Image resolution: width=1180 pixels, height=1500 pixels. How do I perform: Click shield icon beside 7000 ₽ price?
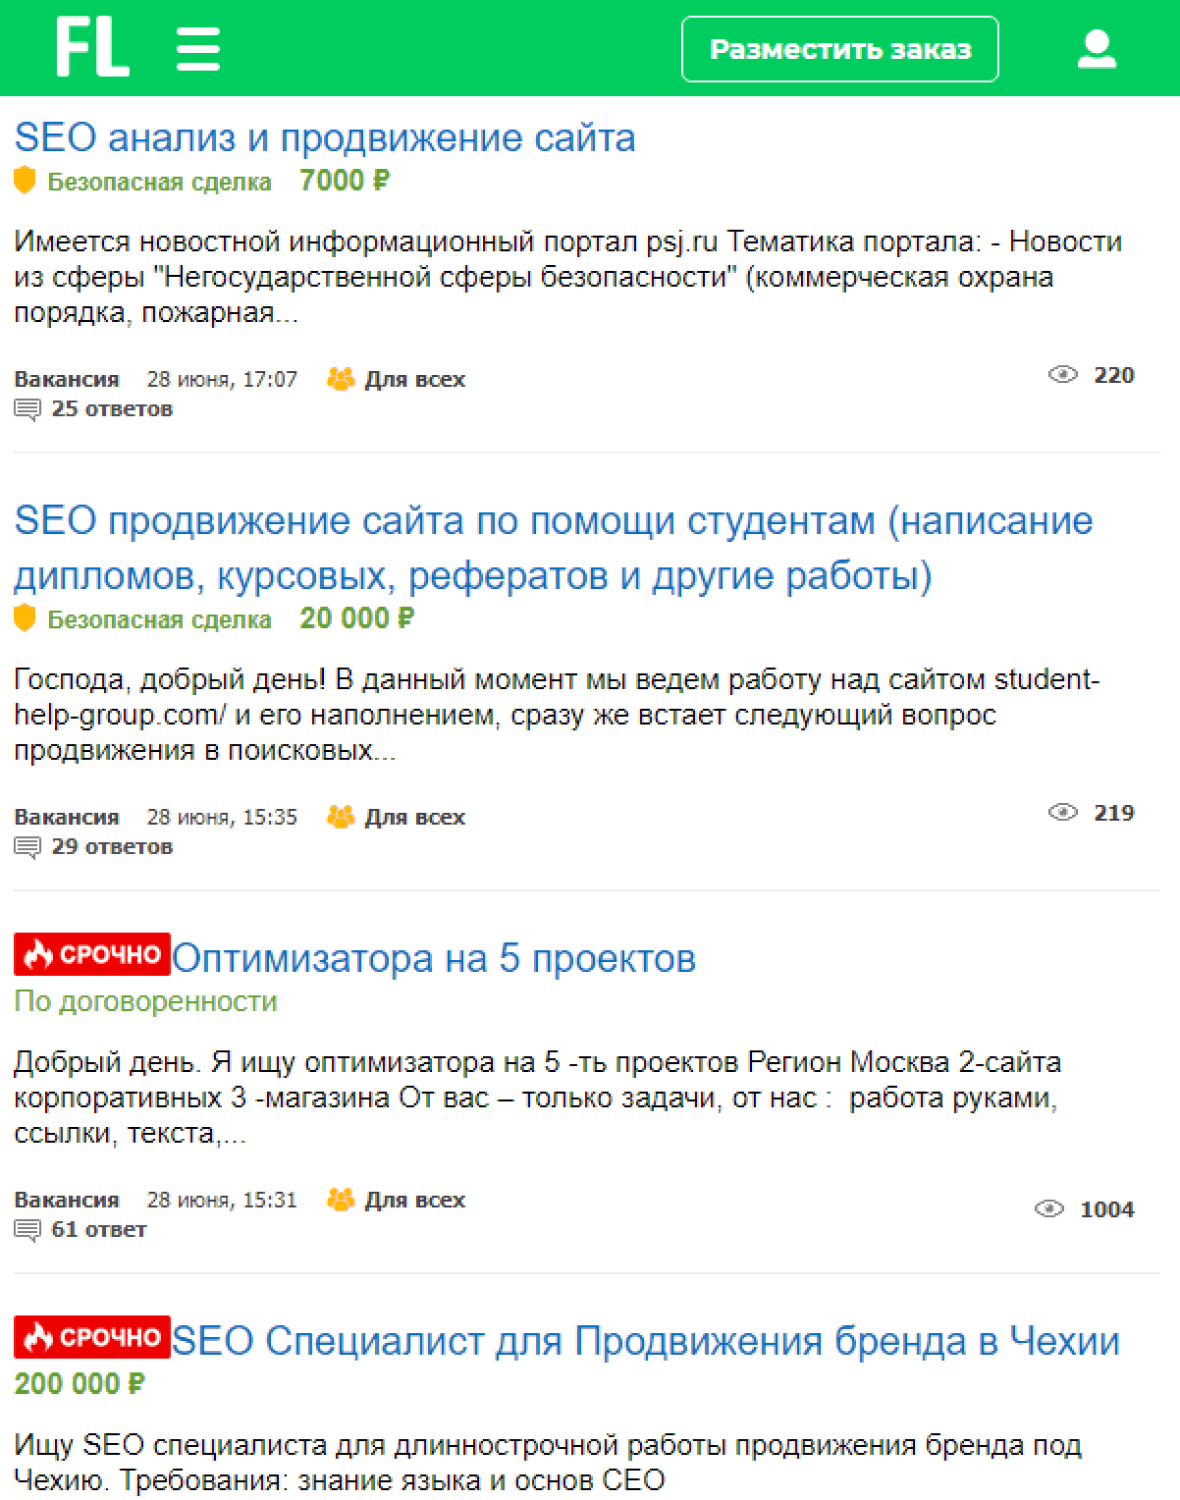coord(25,181)
